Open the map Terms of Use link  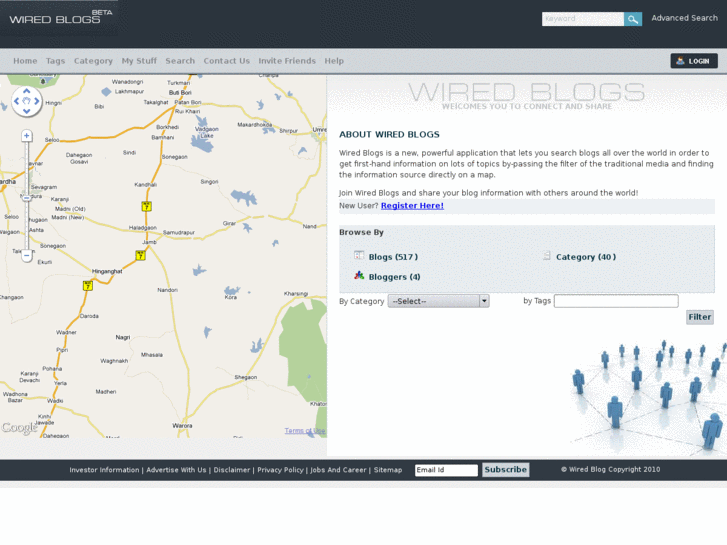(305, 431)
